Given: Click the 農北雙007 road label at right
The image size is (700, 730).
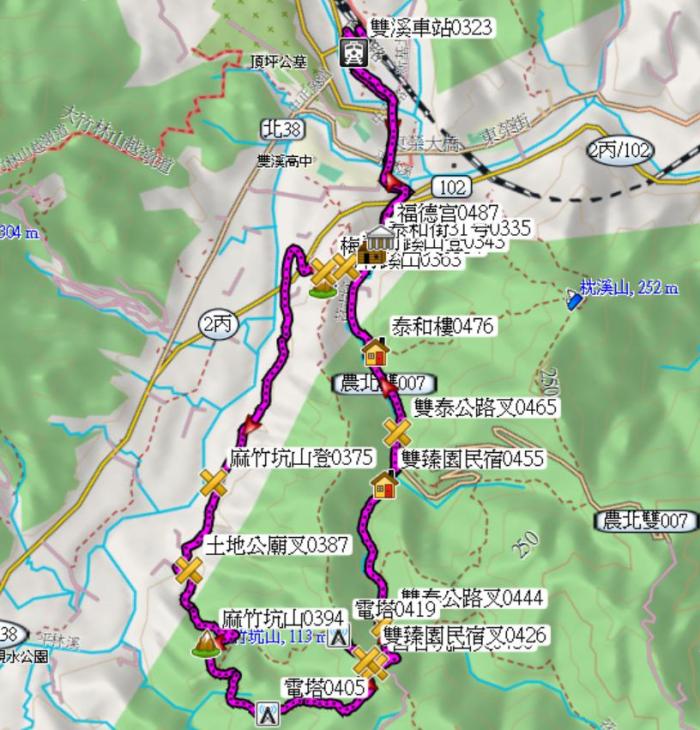Looking at the screenshot, I should pyautogui.click(x=646, y=520).
